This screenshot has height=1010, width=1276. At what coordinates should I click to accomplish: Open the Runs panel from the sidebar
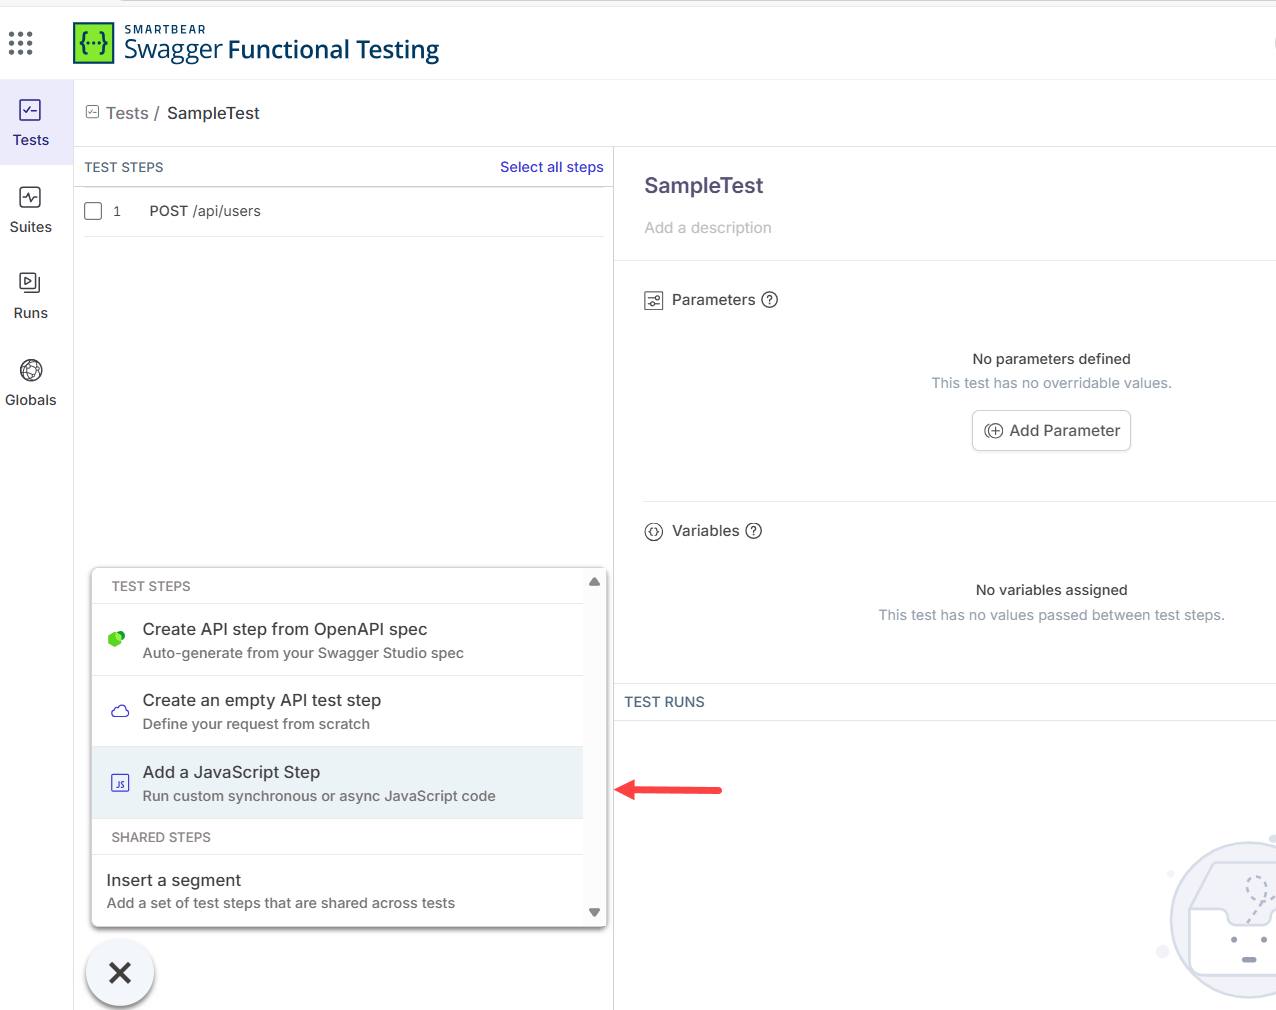30,295
